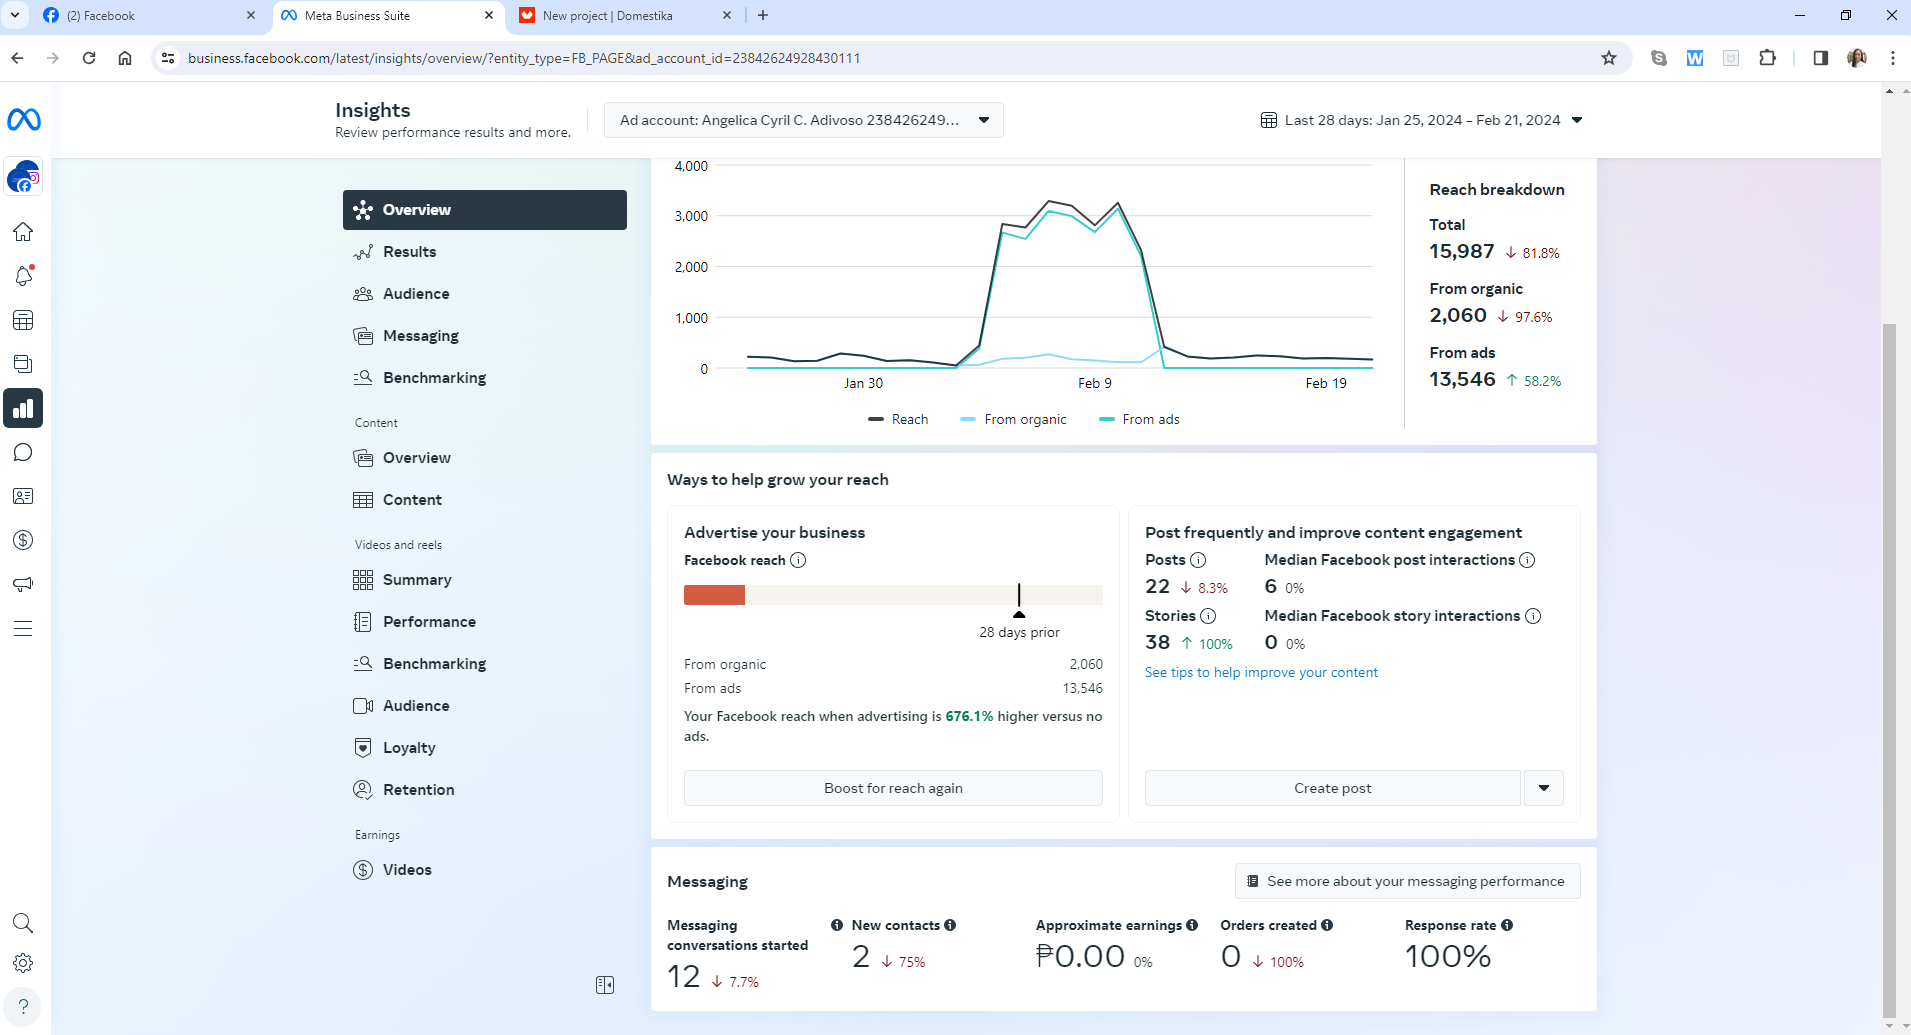Show info for Orders created
1911x1035 pixels.
pyautogui.click(x=1327, y=925)
